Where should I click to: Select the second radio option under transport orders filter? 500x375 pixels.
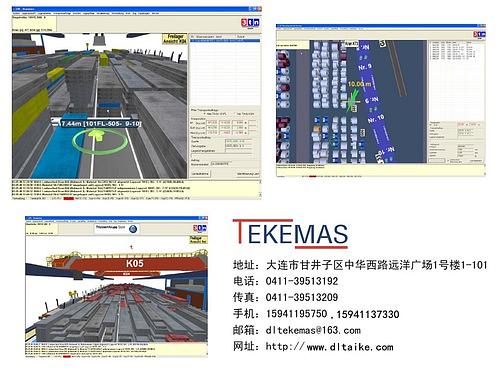click(234, 114)
